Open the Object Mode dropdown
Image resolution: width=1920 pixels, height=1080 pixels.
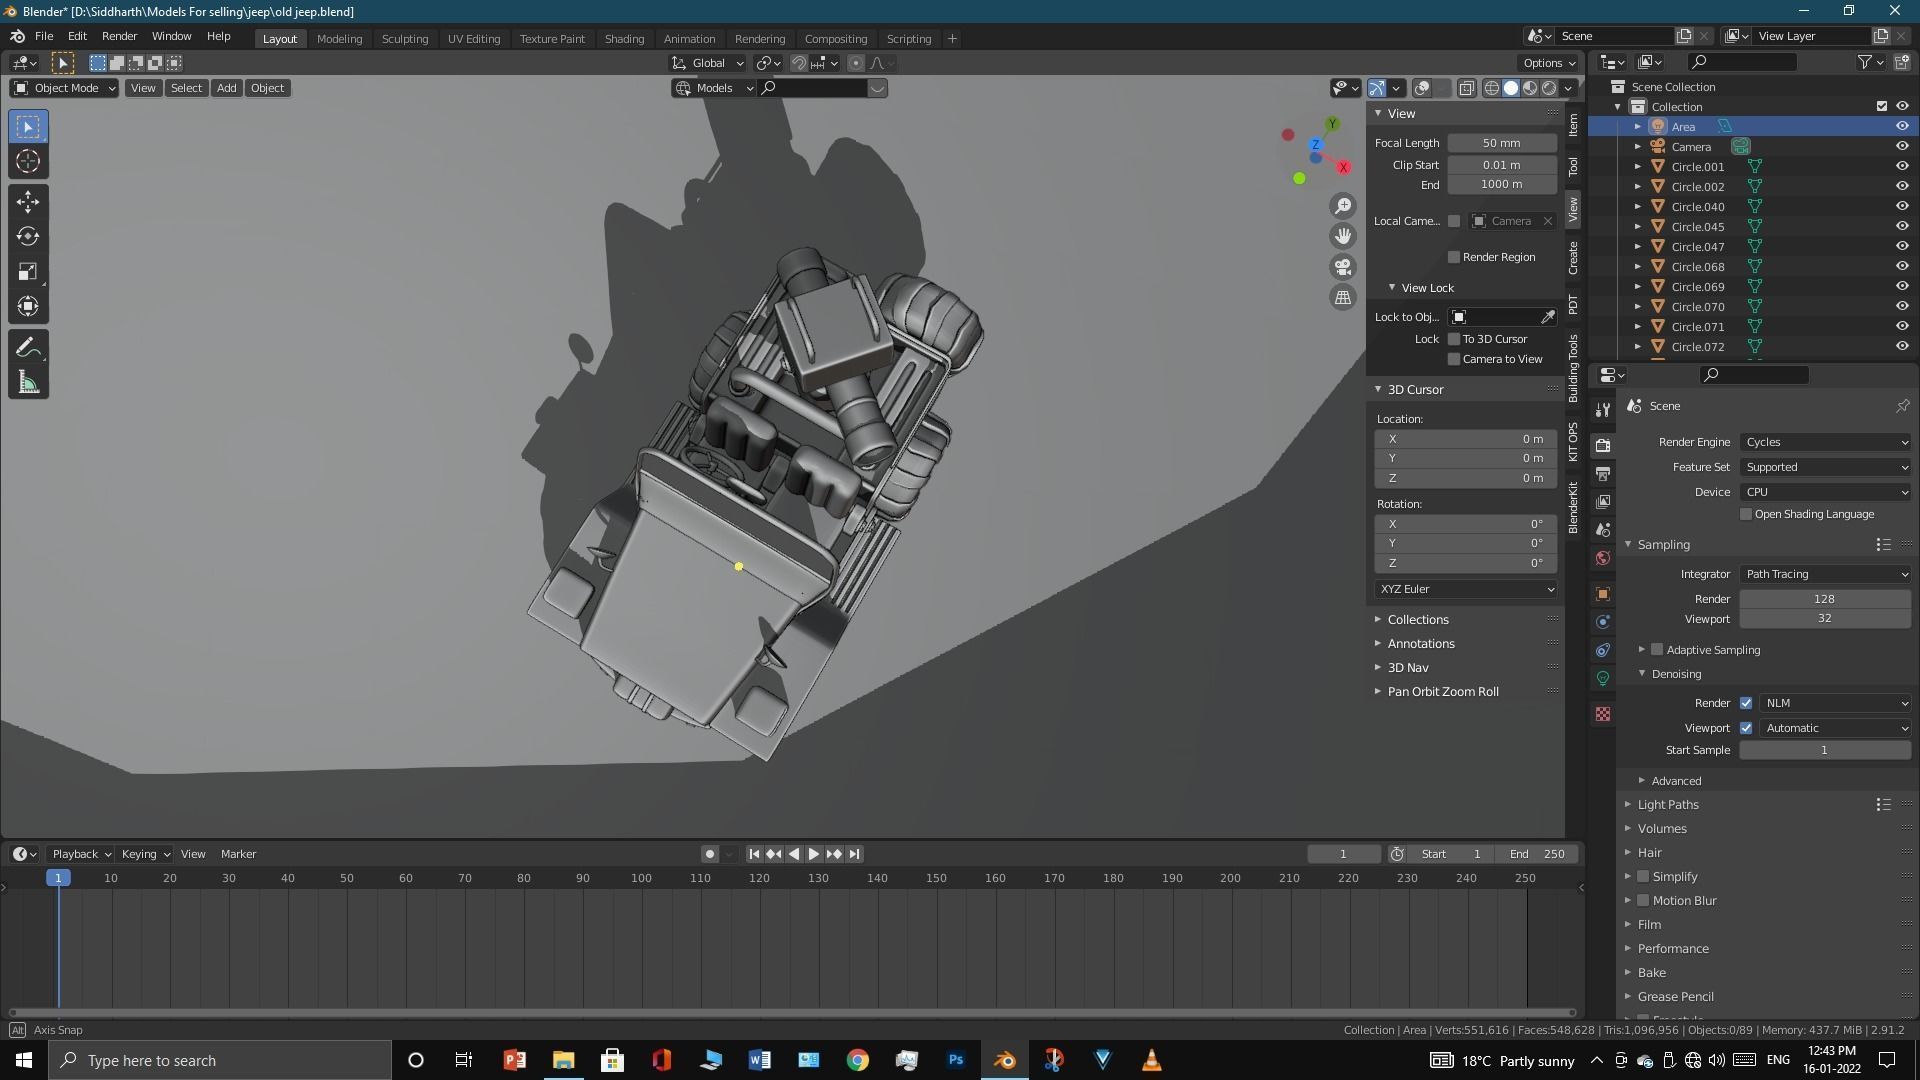click(x=64, y=88)
